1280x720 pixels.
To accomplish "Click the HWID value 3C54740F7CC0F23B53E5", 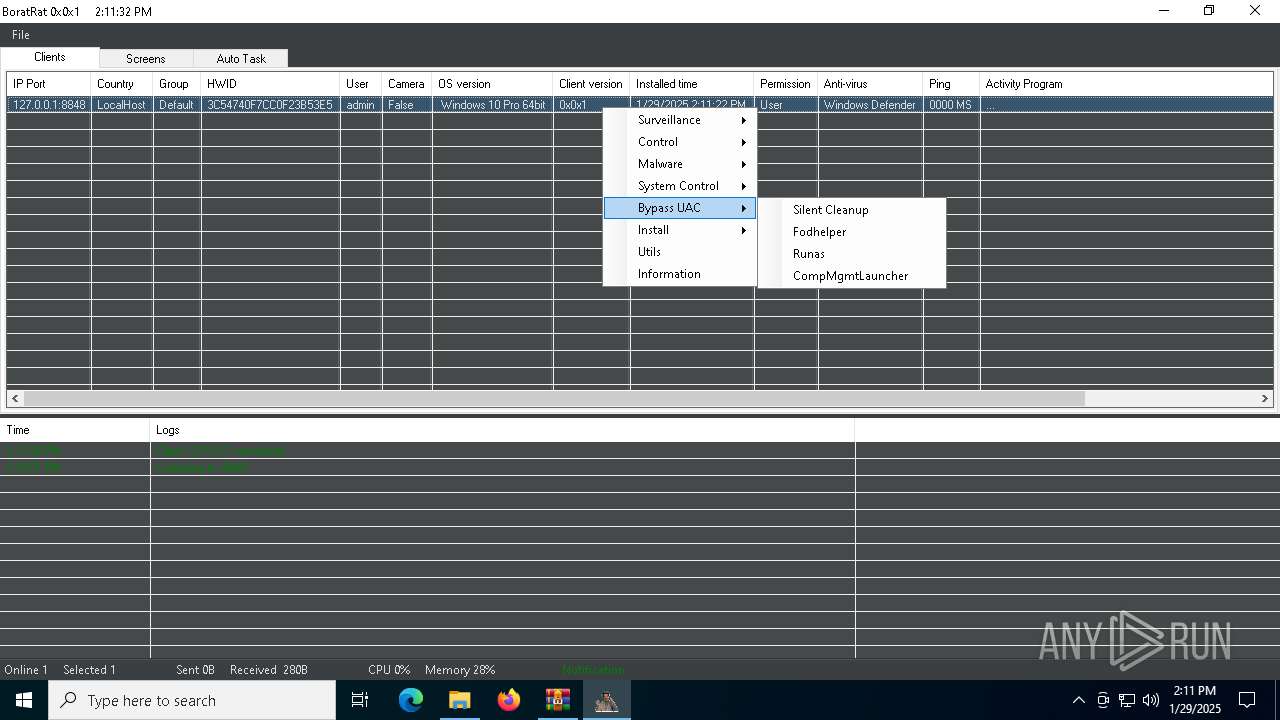I will pos(271,105).
